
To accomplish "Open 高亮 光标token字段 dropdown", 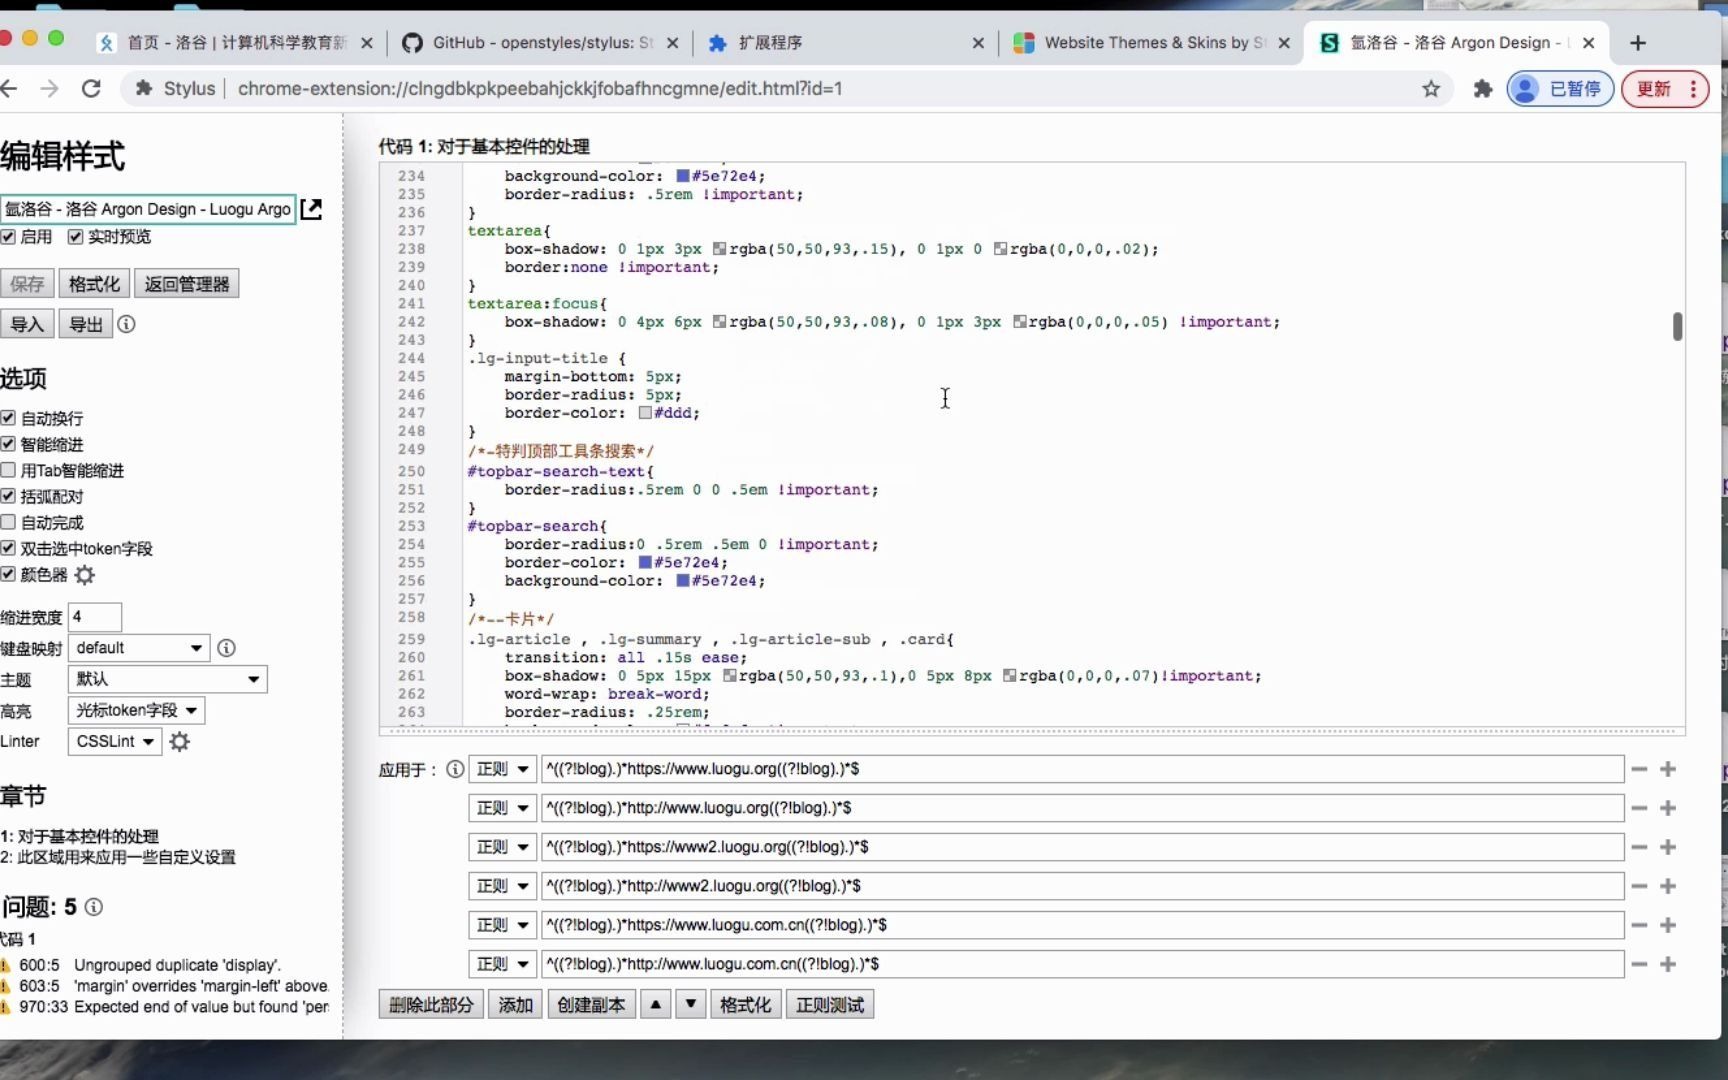I will (x=137, y=710).
